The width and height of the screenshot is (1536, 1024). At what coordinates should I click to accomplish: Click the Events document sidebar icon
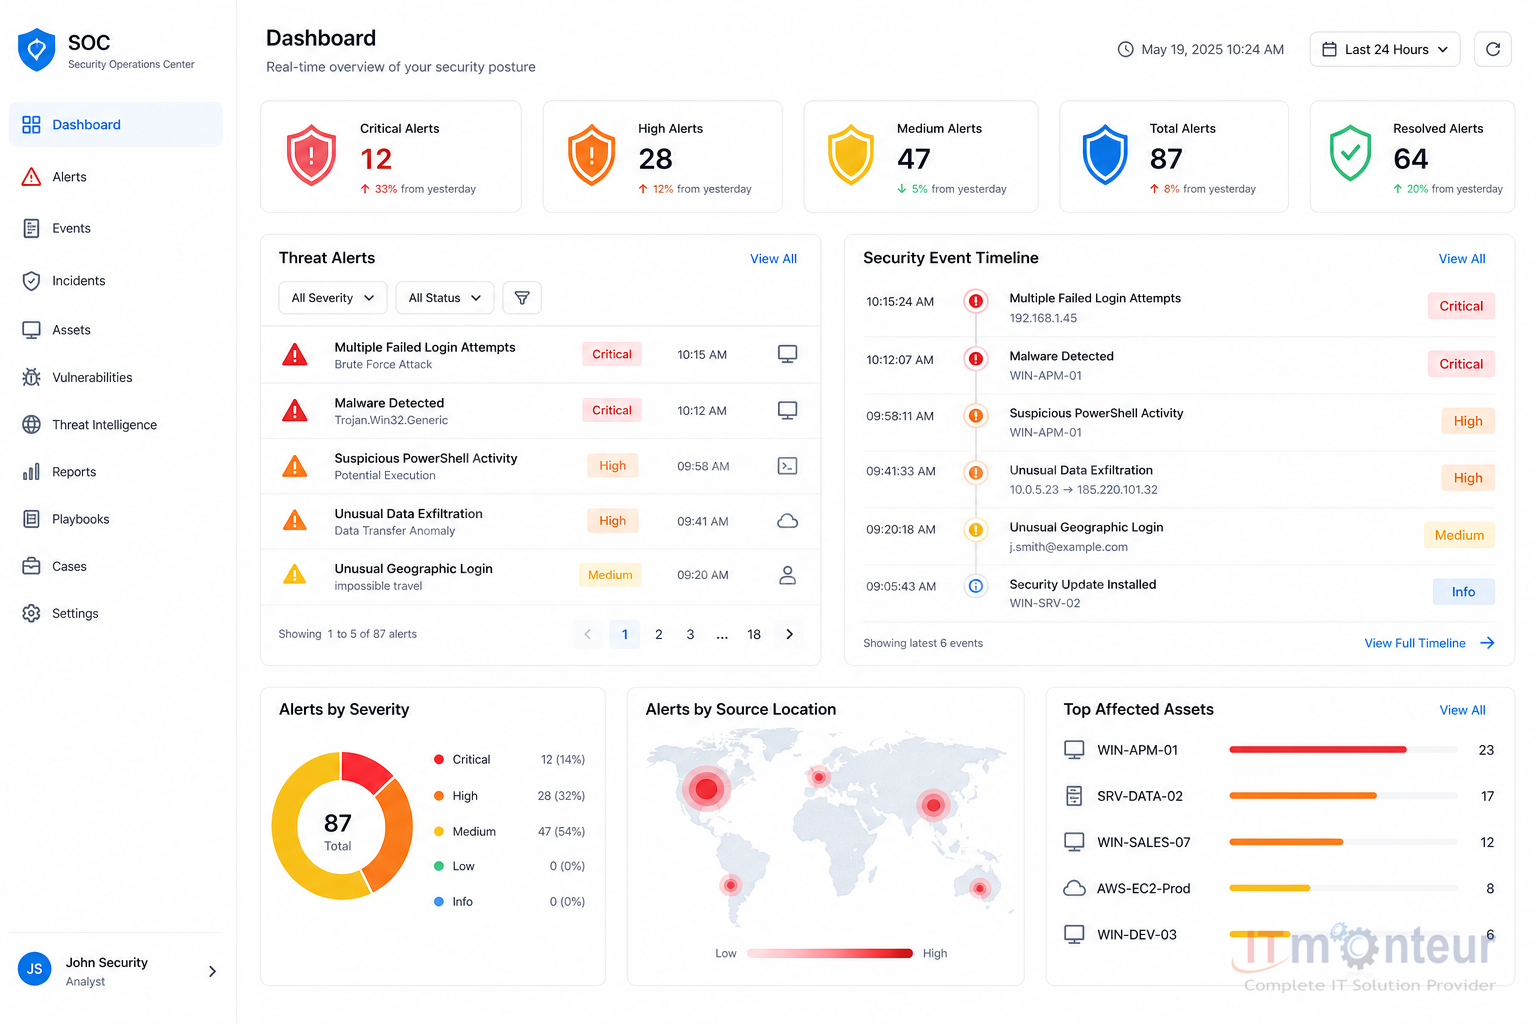(x=31, y=228)
